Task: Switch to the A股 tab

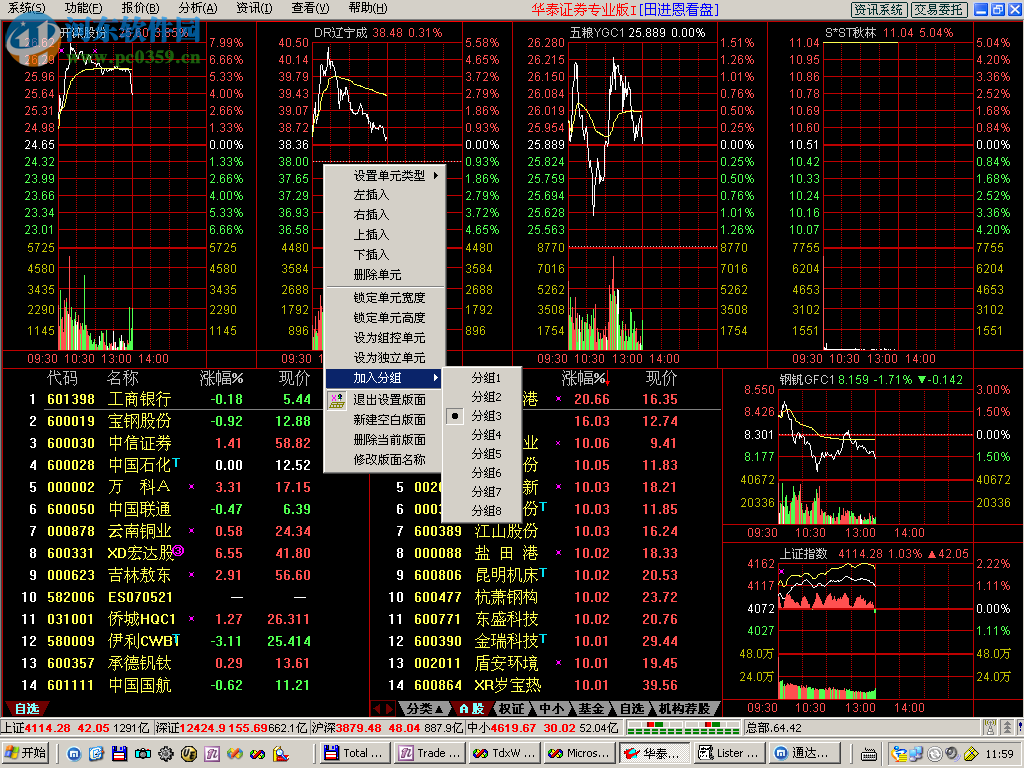Action: tap(472, 709)
